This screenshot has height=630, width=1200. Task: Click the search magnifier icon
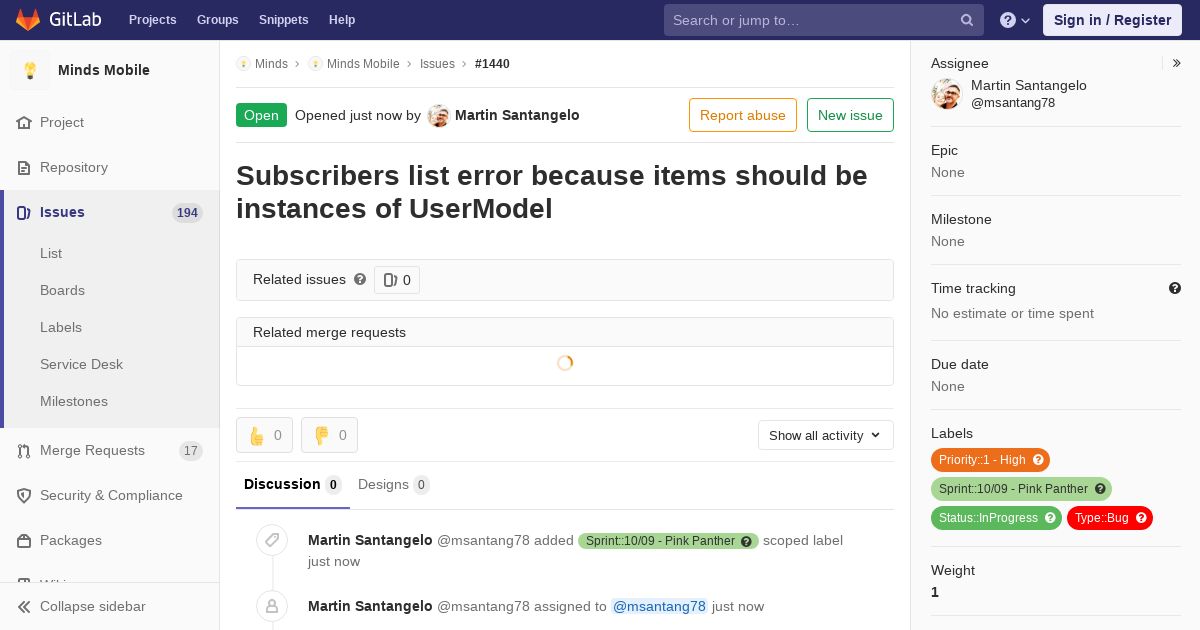tap(966, 20)
